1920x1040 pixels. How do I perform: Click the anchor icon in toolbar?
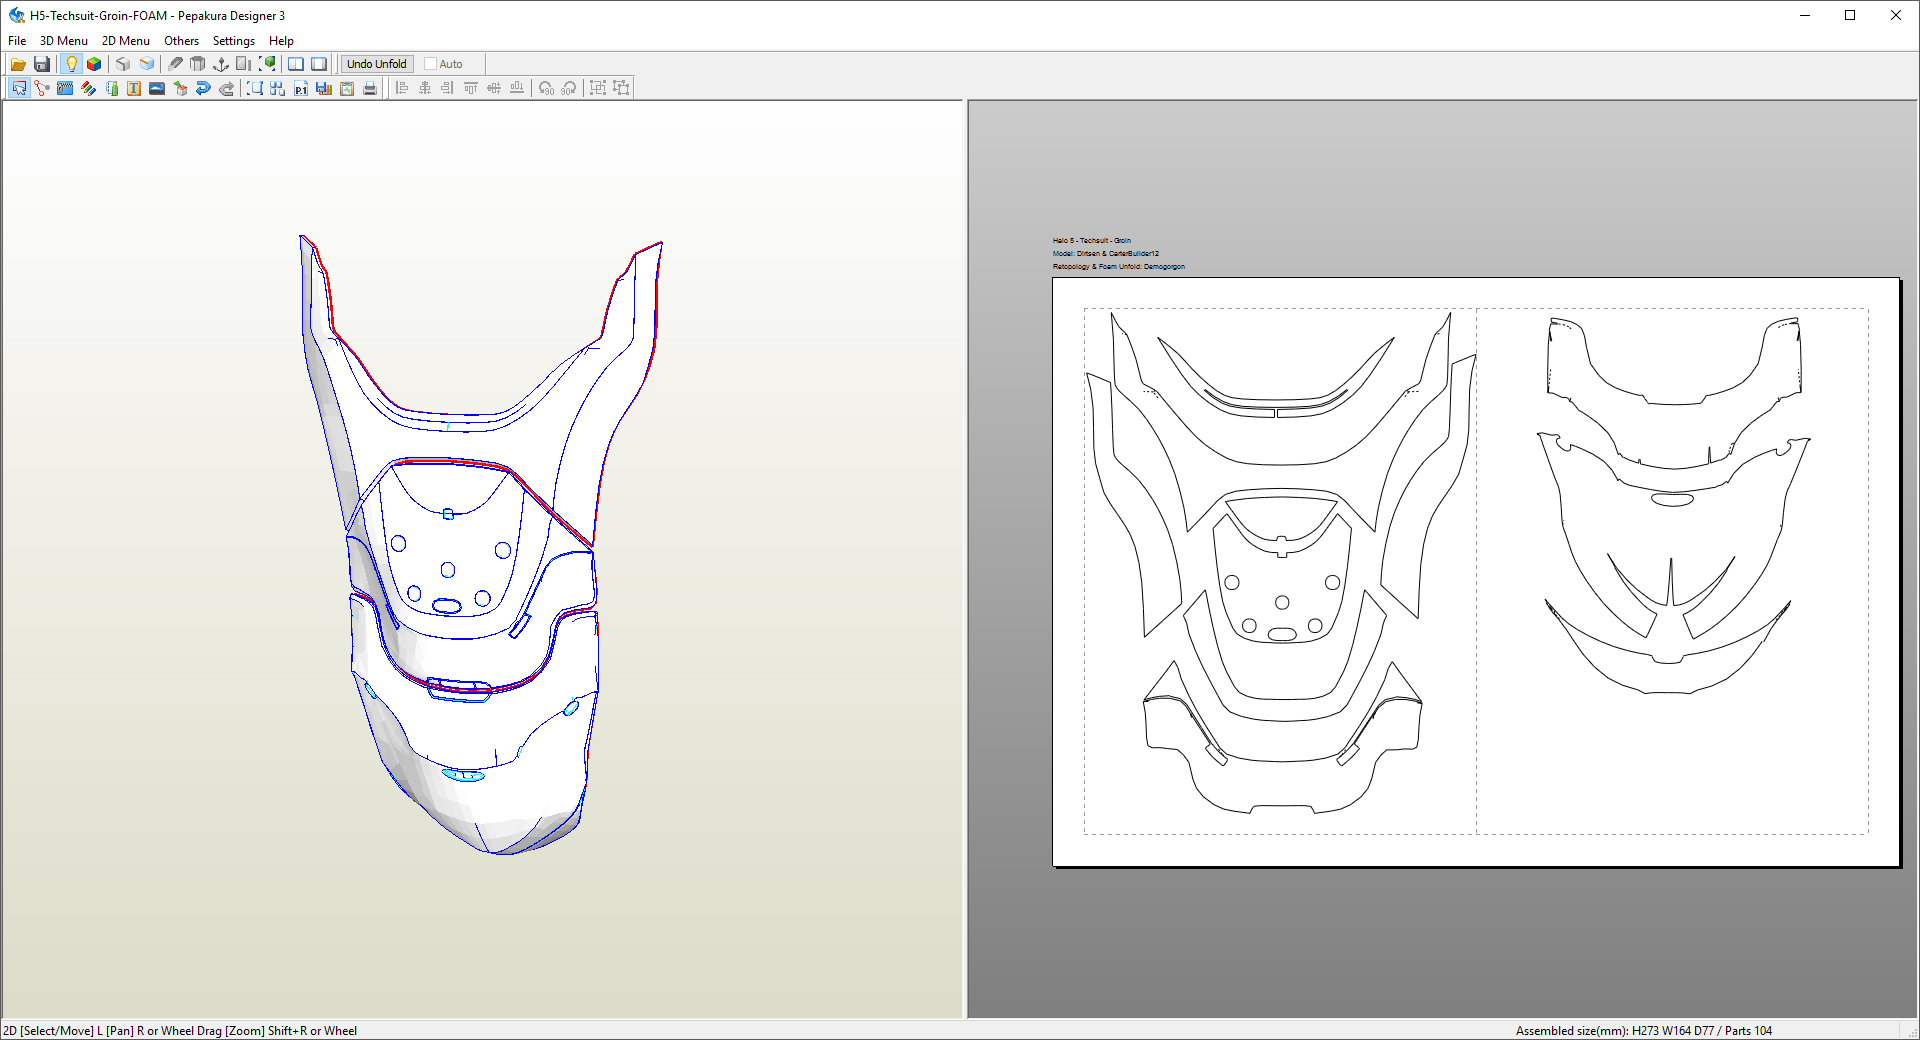(x=221, y=64)
